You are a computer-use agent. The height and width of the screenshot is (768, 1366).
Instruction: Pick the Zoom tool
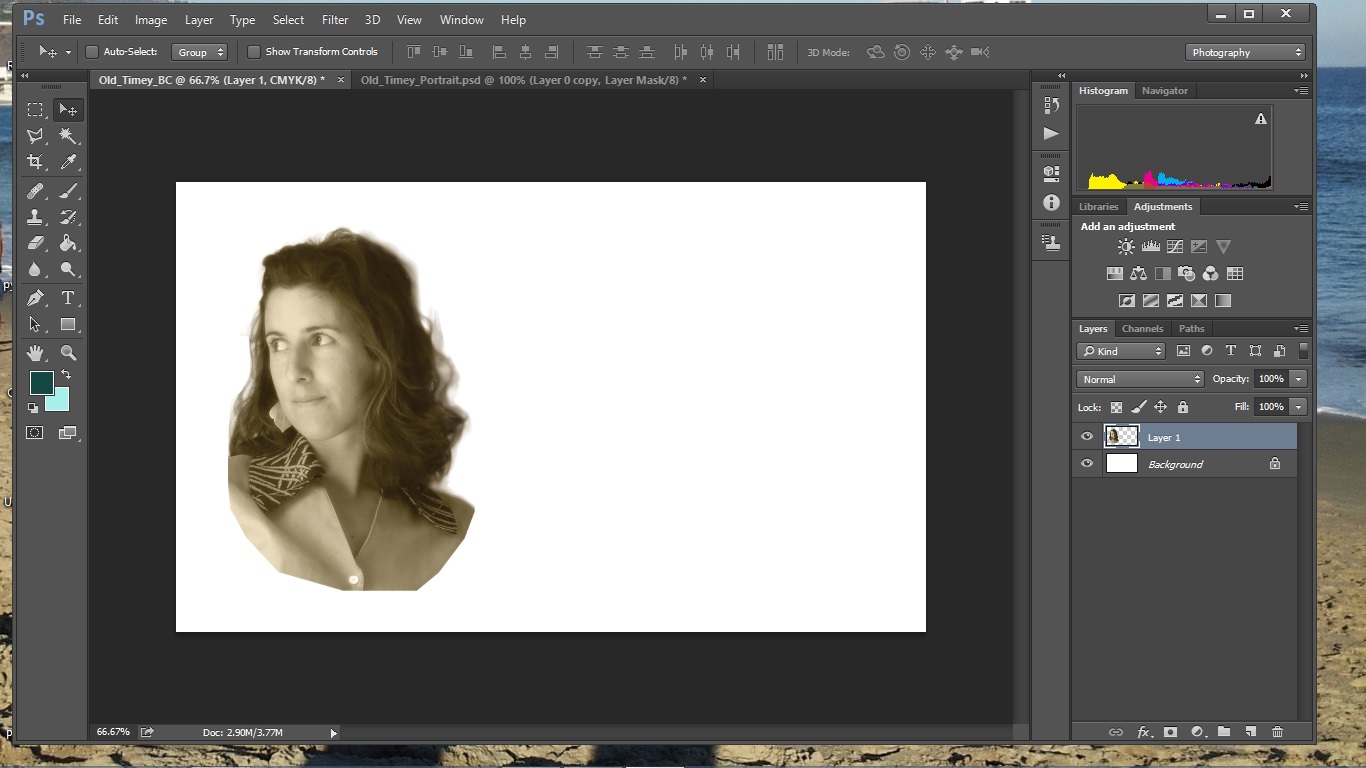(68, 352)
